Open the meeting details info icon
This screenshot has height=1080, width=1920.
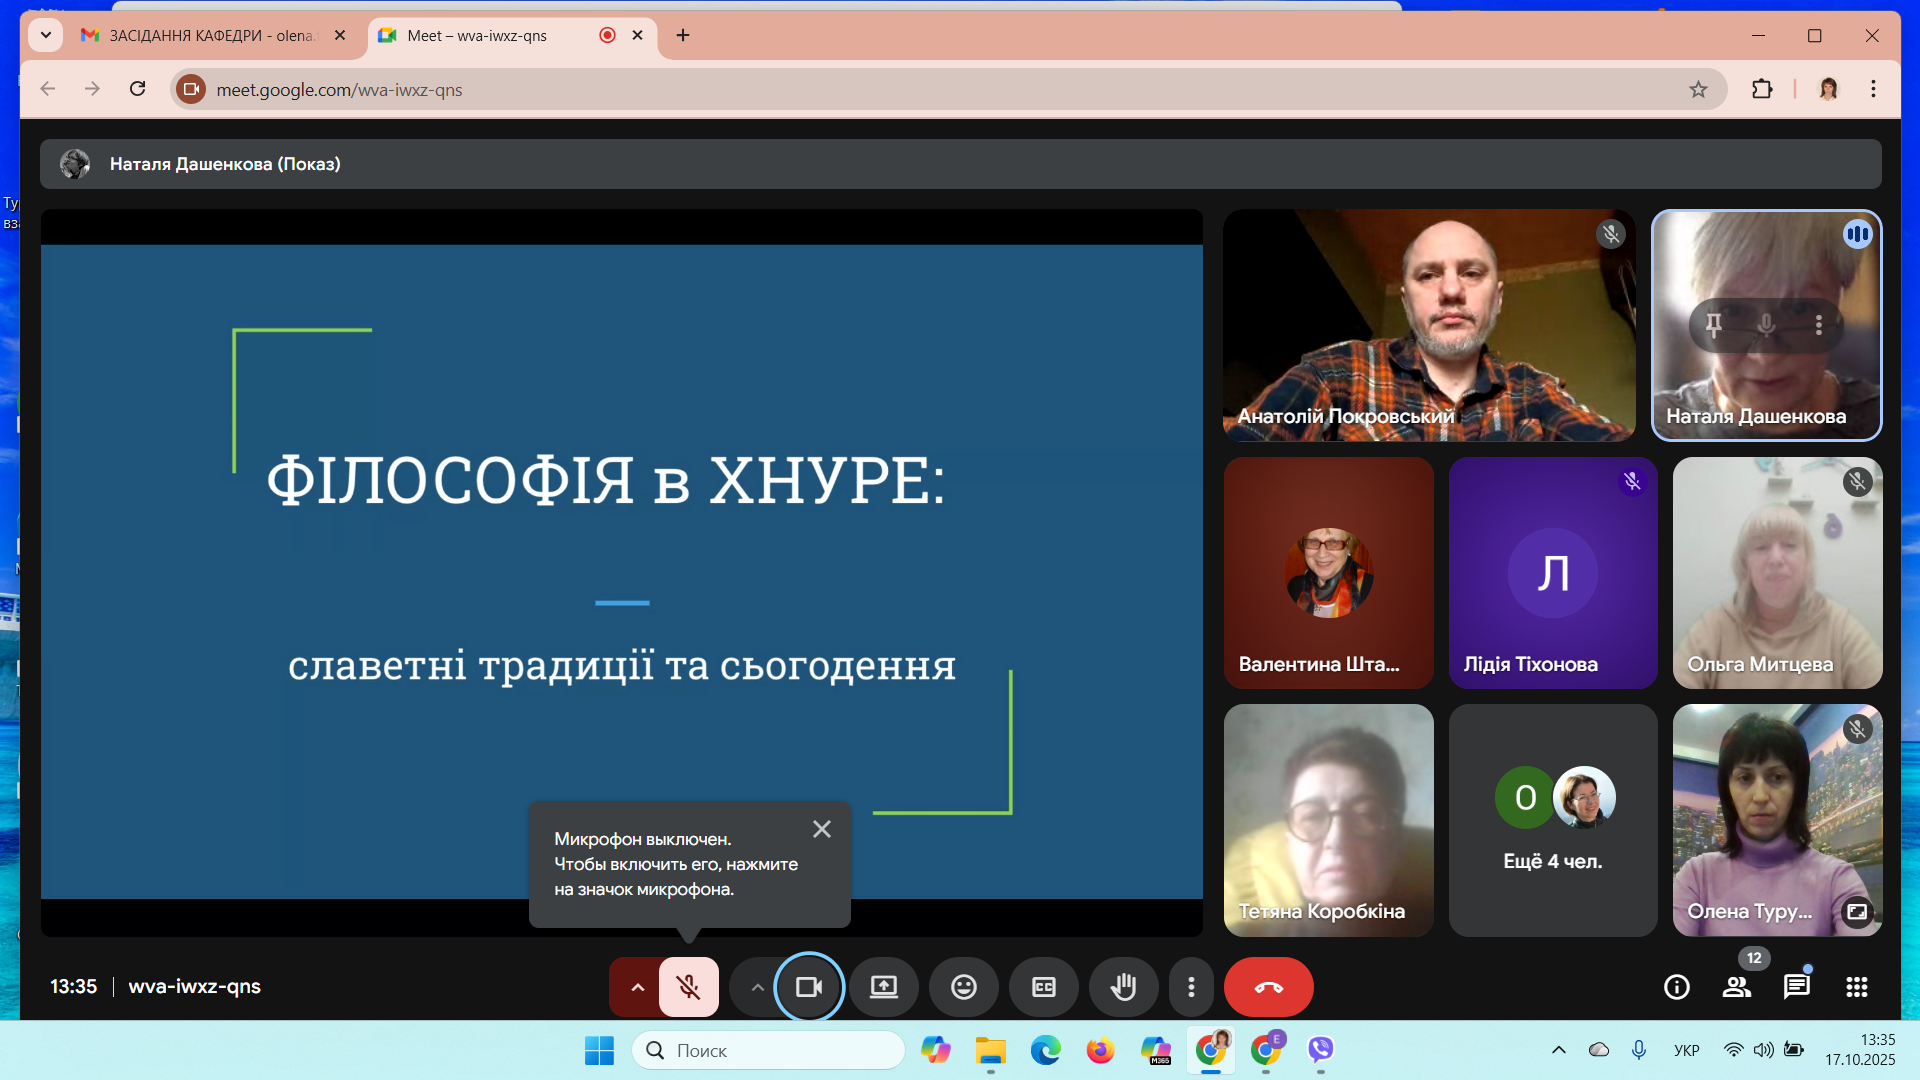[1676, 987]
